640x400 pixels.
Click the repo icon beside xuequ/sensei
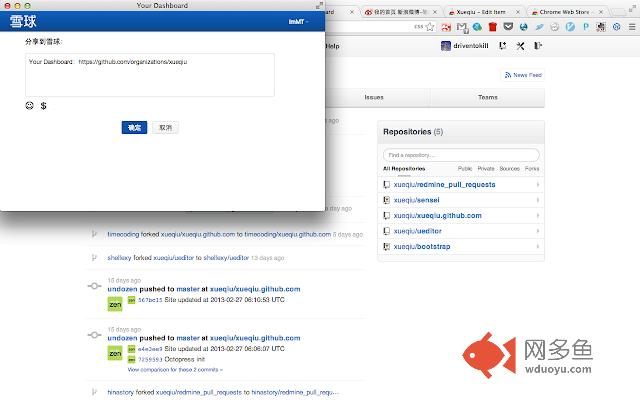click(x=386, y=200)
